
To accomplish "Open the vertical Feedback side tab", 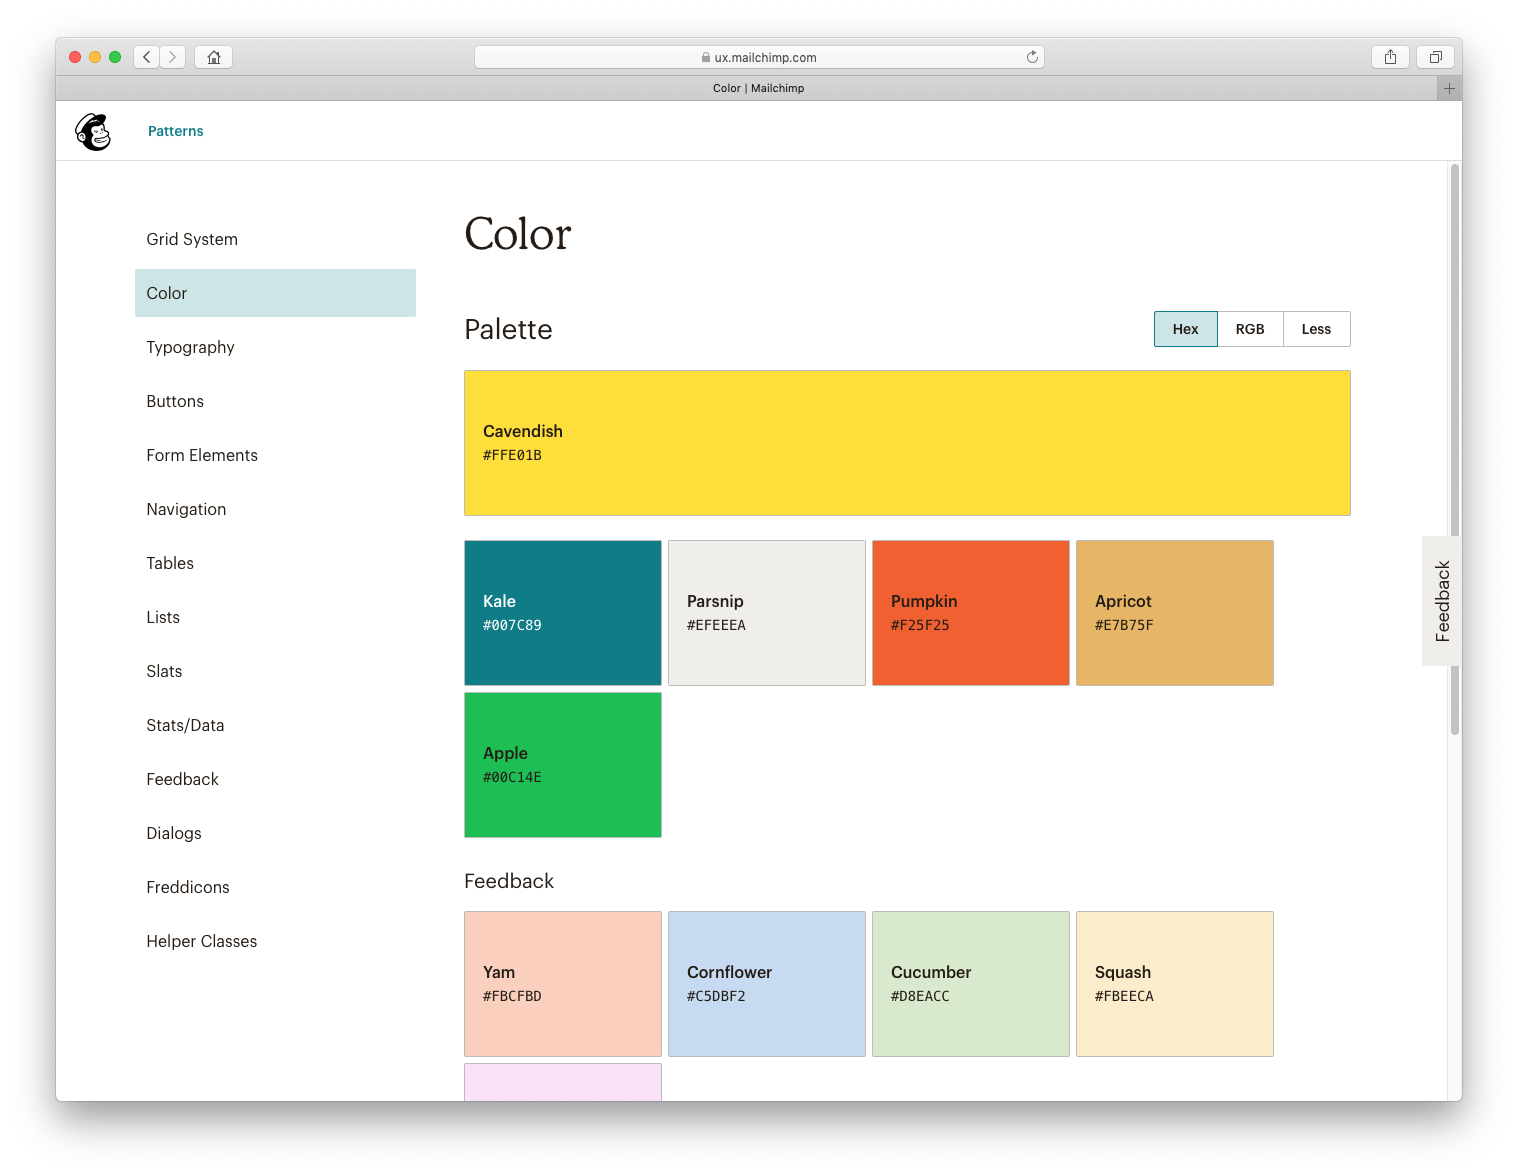I will [x=1442, y=601].
